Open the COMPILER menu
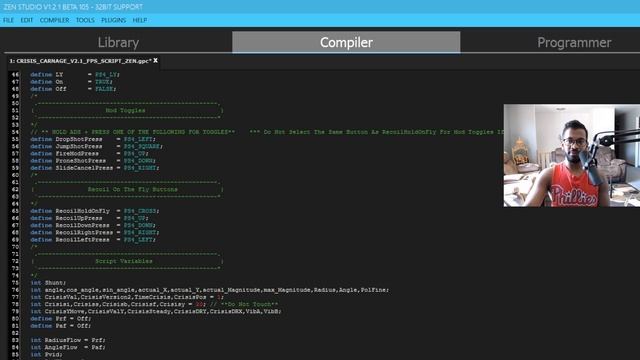This screenshot has width=640, height=360. (x=54, y=20)
